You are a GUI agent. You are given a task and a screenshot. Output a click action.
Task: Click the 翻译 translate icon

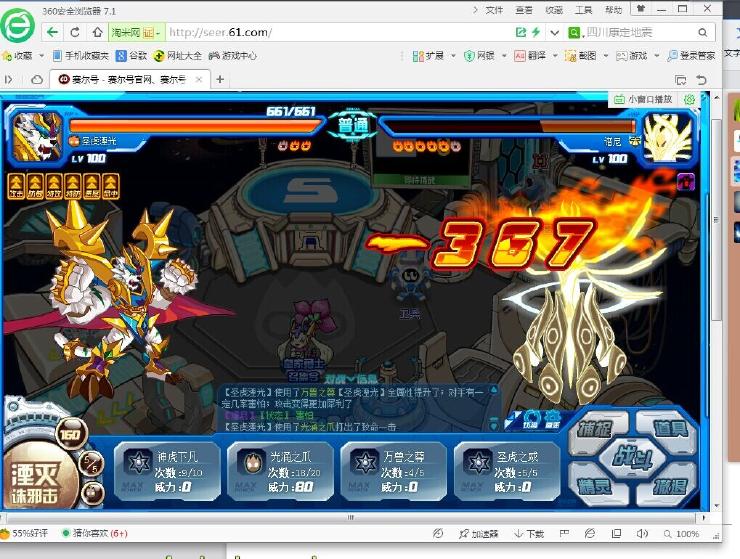point(520,56)
